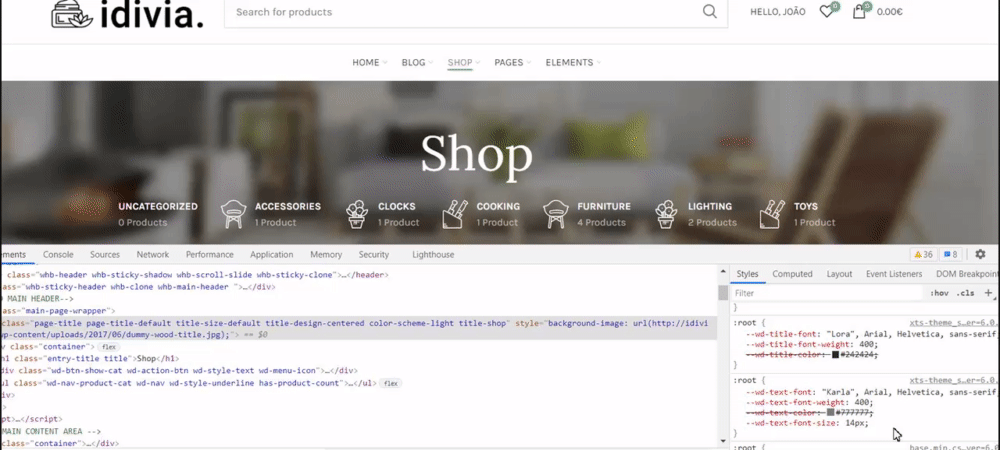1000x450 pixels.
Task: Click the Toys category label
Action: [805, 207]
